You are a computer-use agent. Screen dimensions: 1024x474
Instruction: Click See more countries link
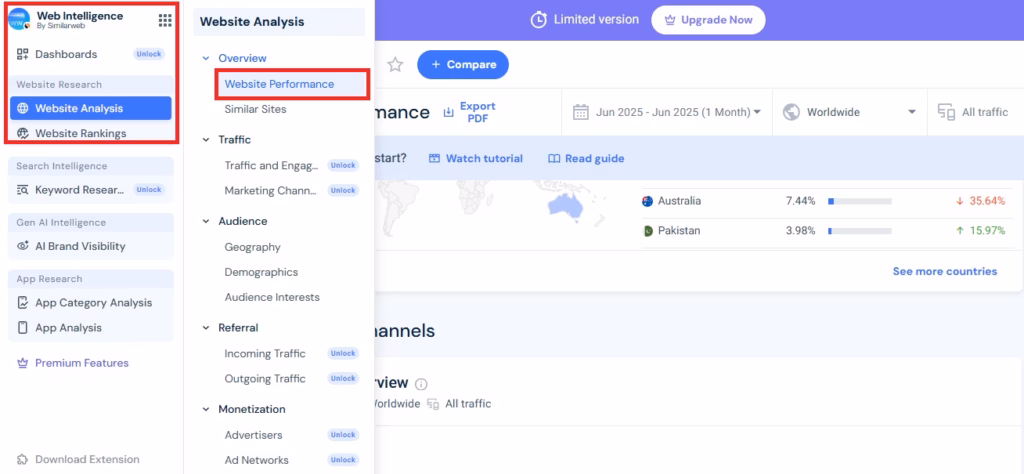click(x=944, y=271)
